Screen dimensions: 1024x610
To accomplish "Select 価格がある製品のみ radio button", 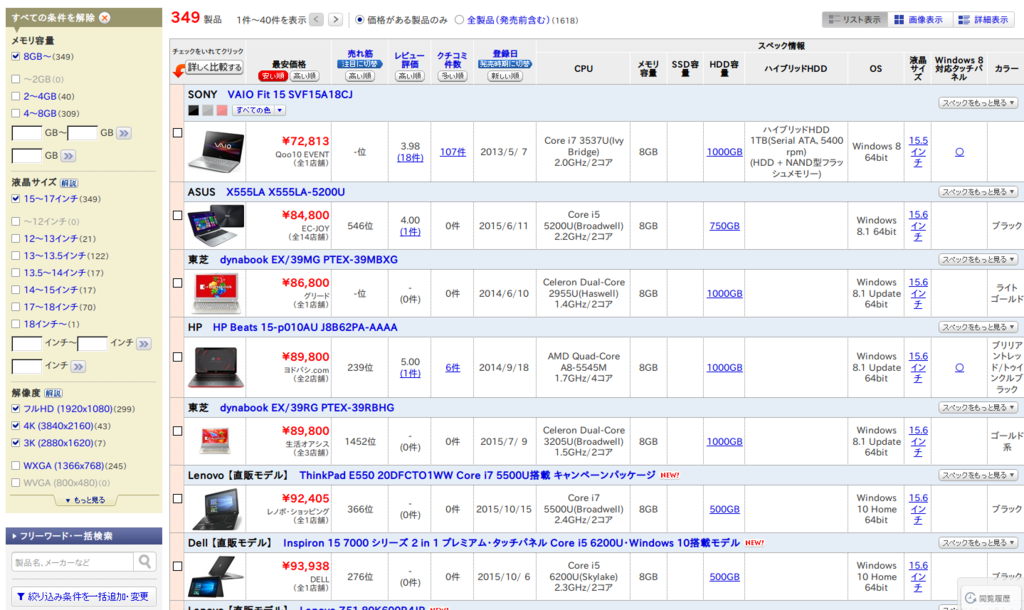I will [359, 20].
